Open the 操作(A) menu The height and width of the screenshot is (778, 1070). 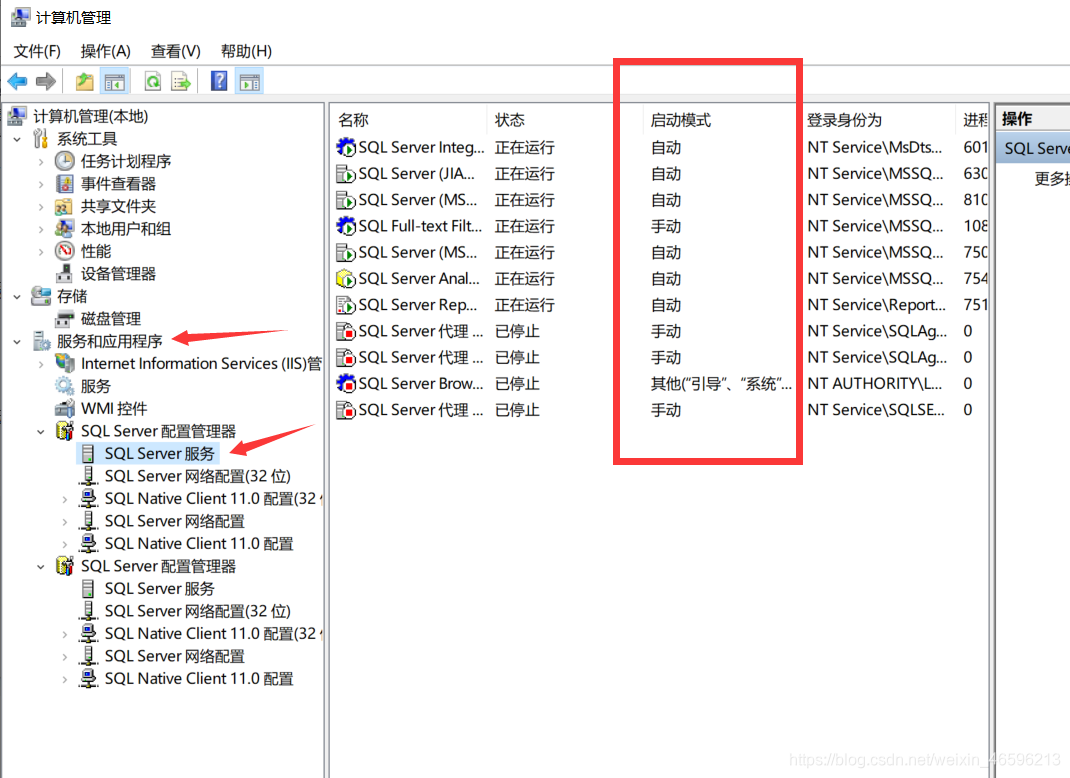pos(105,51)
